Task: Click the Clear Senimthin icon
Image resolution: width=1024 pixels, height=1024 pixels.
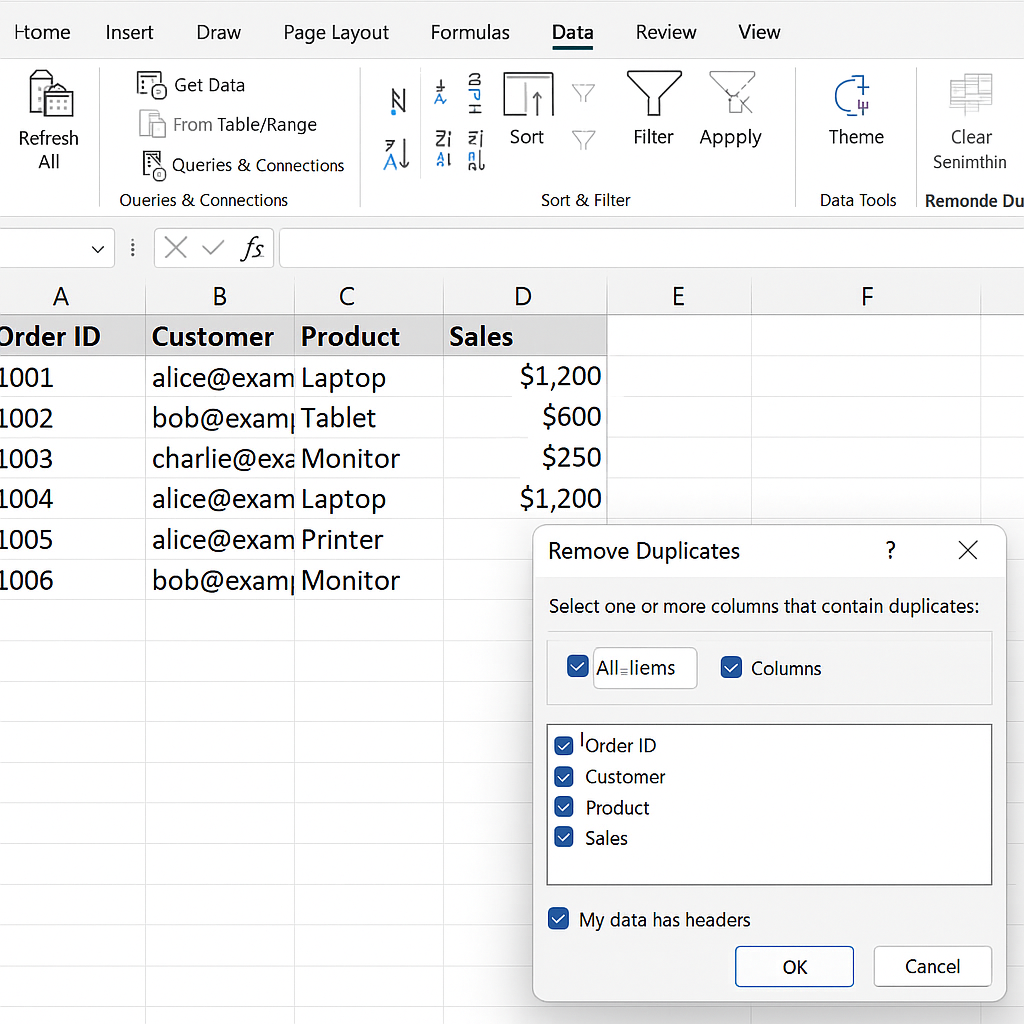Action: click(x=970, y=97)
